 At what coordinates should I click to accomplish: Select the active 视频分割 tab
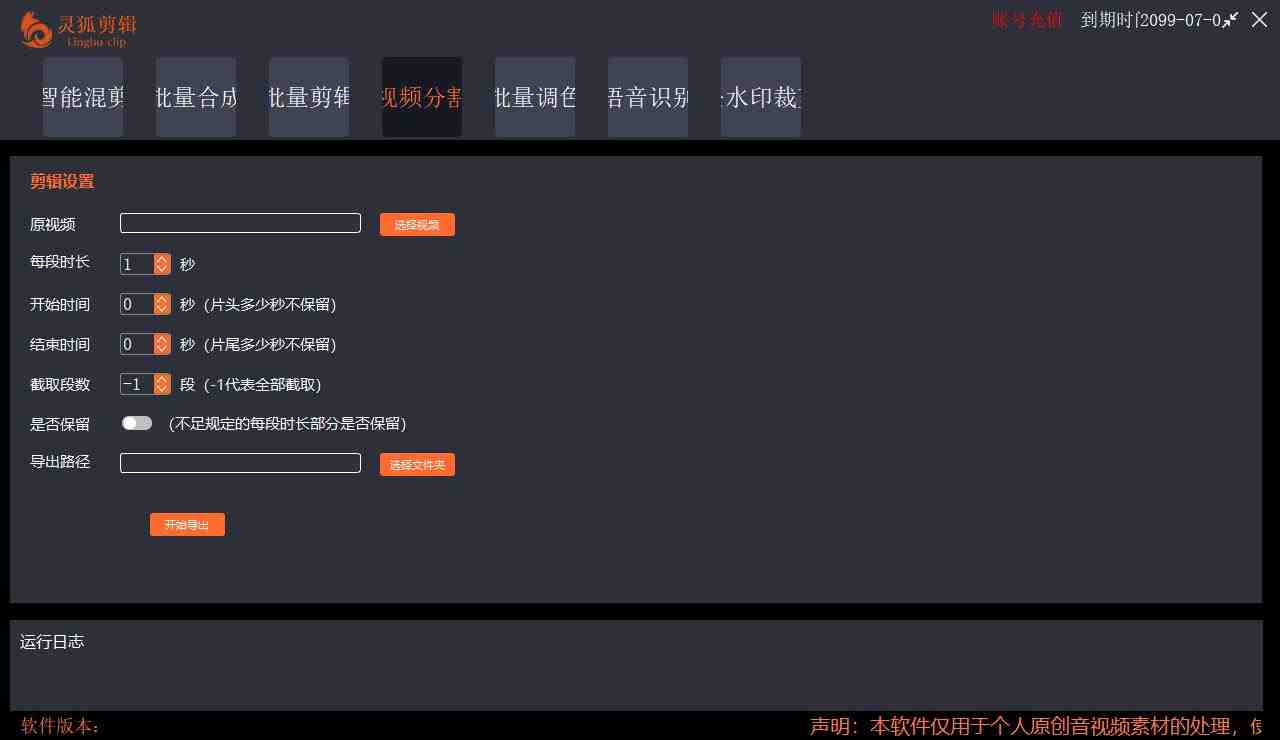(422, 97)
